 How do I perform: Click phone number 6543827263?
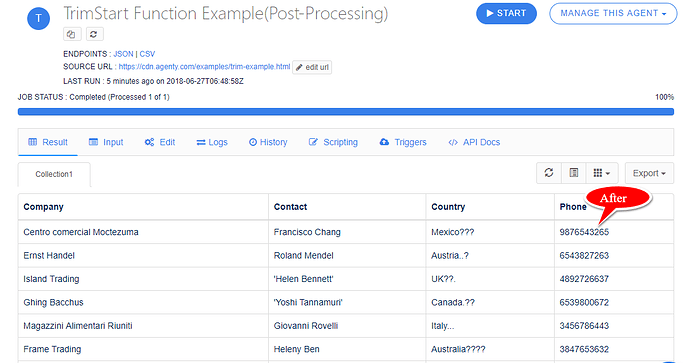(x=584, y=255)
